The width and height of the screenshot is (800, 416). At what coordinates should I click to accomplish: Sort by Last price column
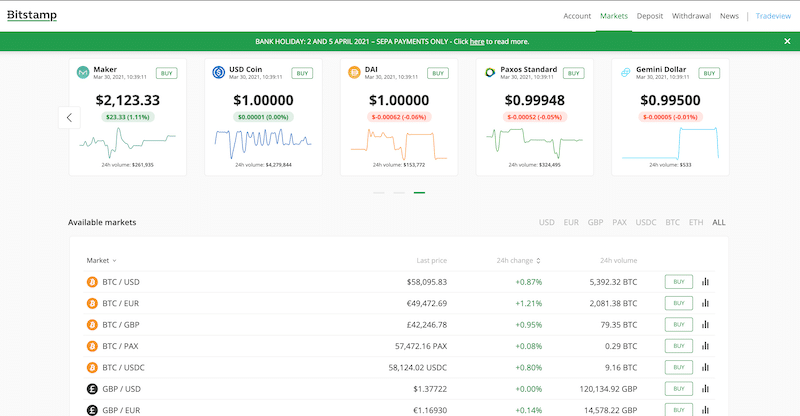[x=432, y=260]
